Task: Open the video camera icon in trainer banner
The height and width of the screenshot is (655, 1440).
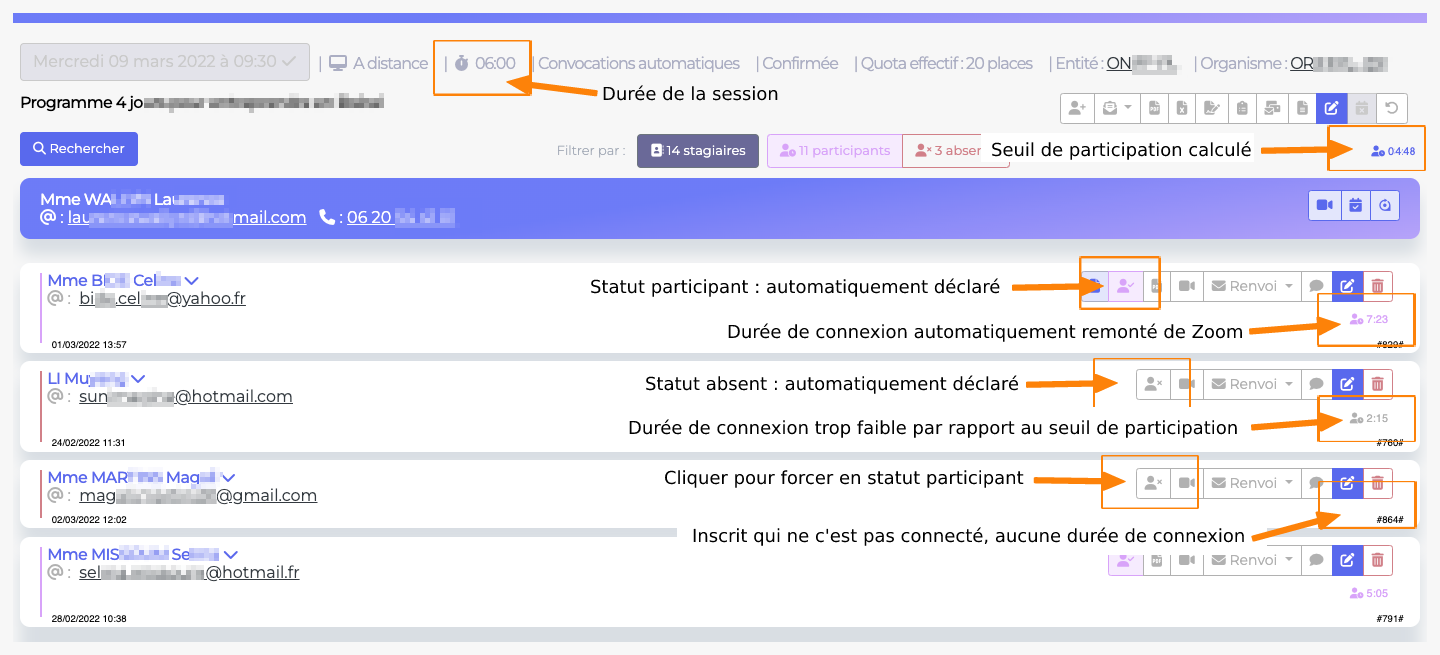Action: [x=1325, y=205]
